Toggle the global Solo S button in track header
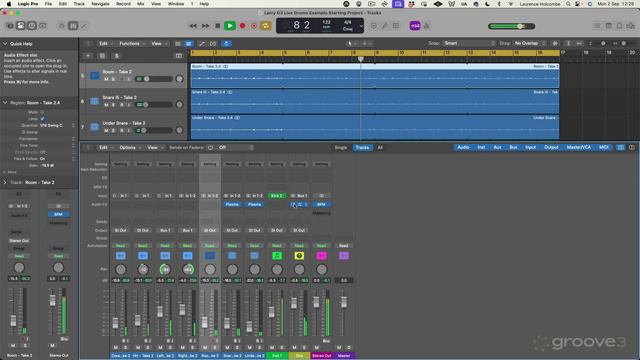 click(x=116, y=56)
